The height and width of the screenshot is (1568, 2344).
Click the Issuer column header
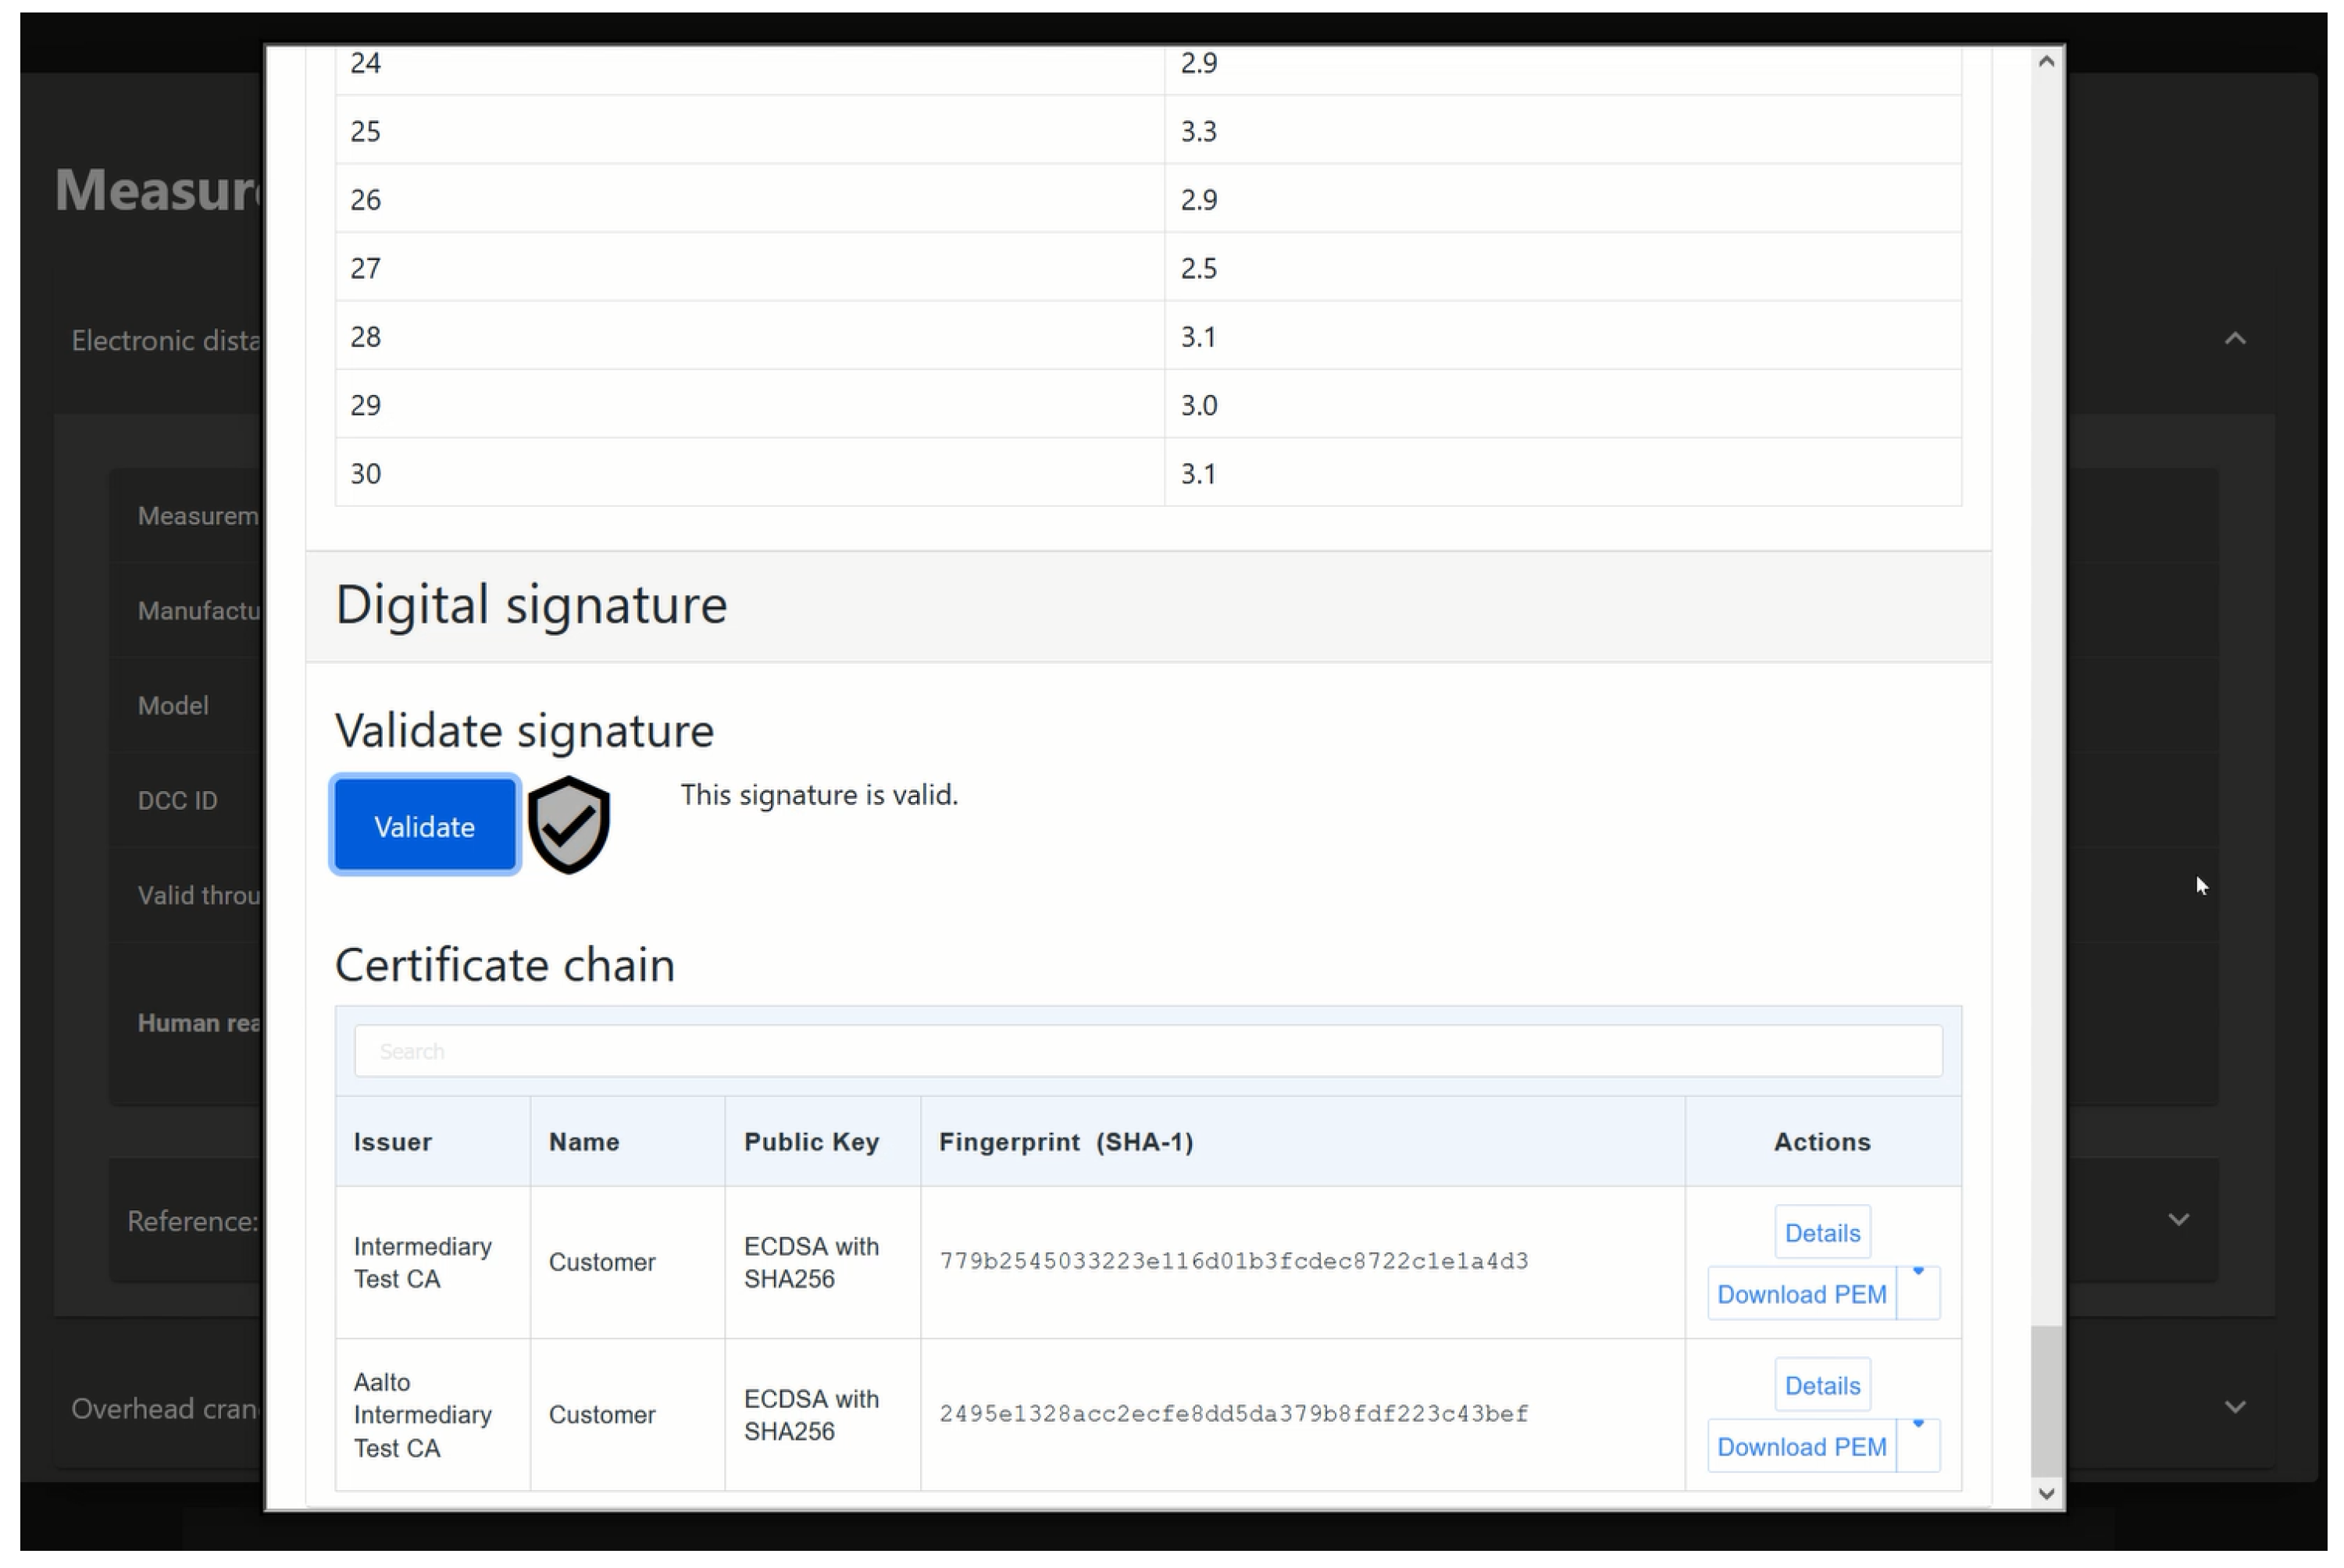pyautogui.click(x=392, y=1142)
